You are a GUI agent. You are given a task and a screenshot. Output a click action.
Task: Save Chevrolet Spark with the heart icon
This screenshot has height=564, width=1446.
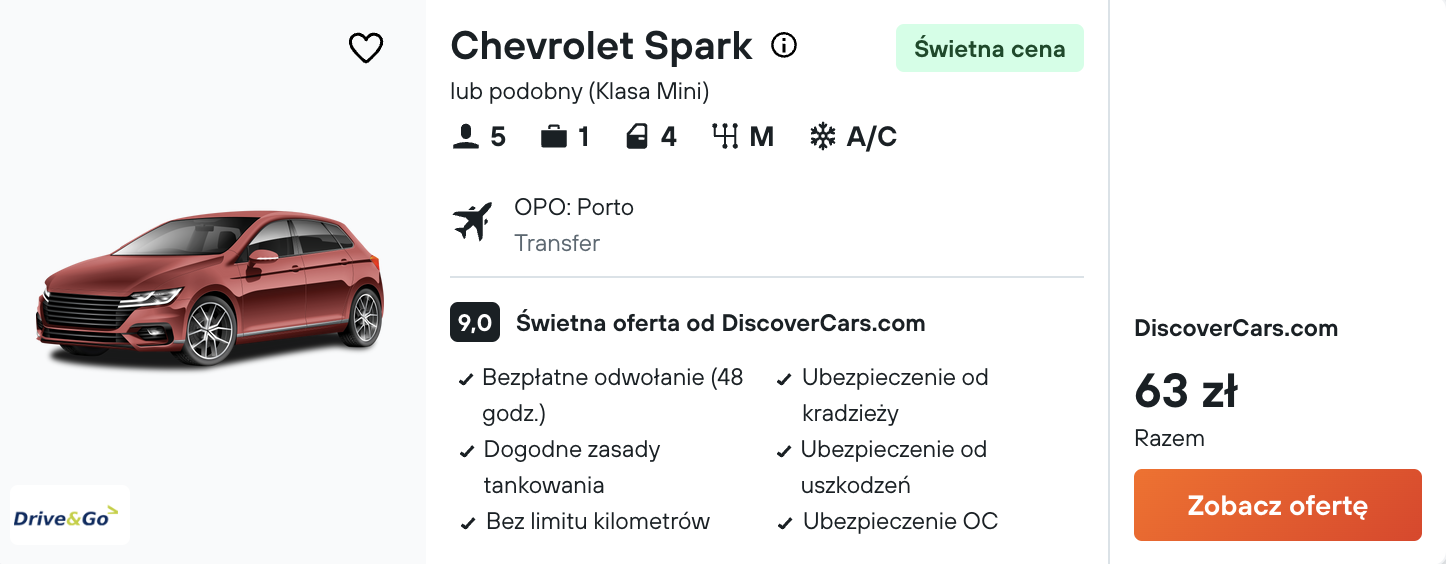point(366,47)
